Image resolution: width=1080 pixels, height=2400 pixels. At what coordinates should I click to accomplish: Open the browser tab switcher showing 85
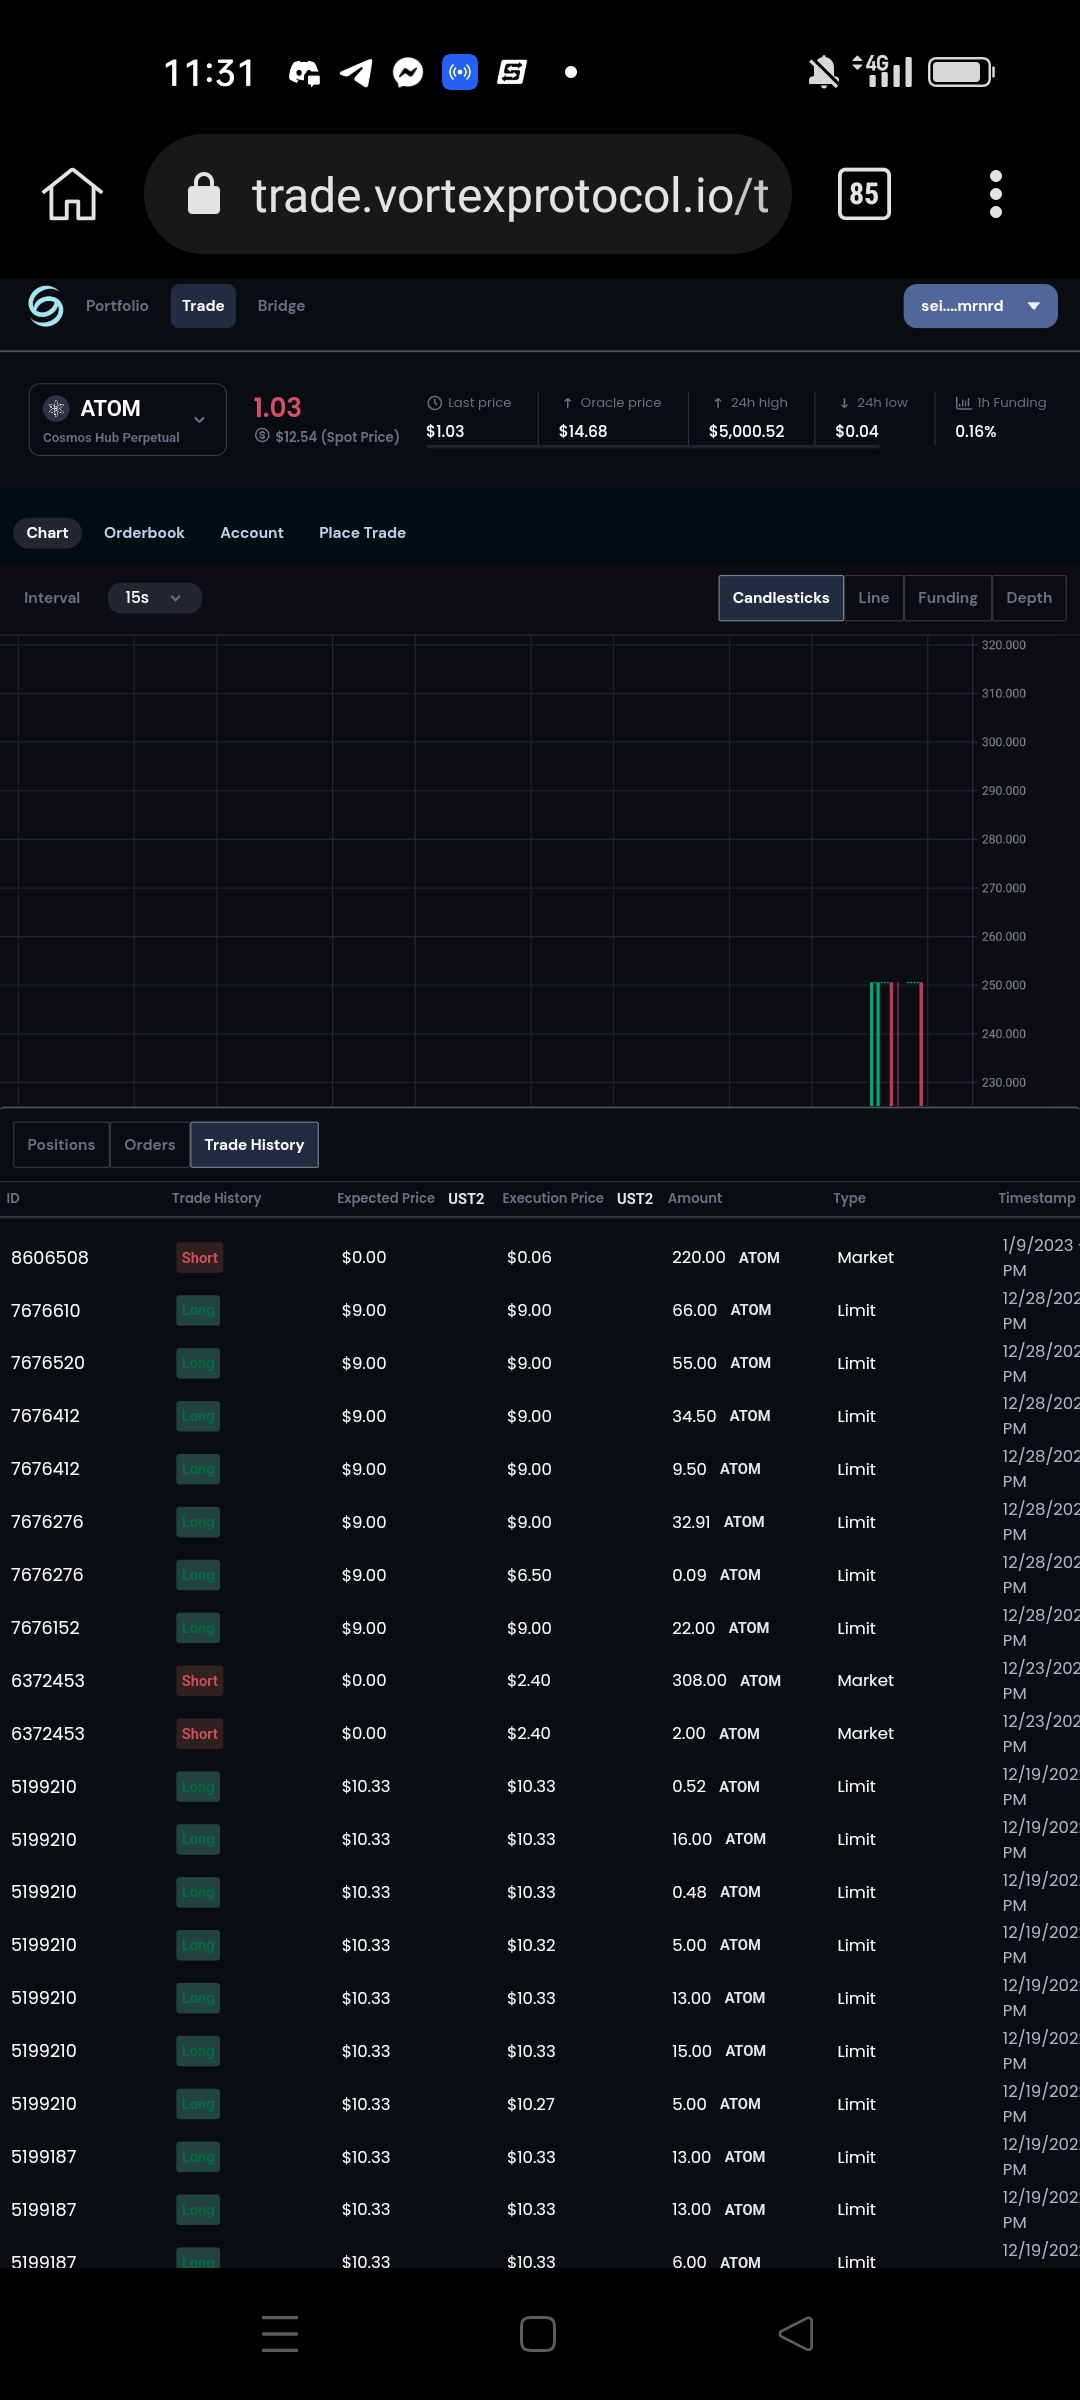pos(864,194)
